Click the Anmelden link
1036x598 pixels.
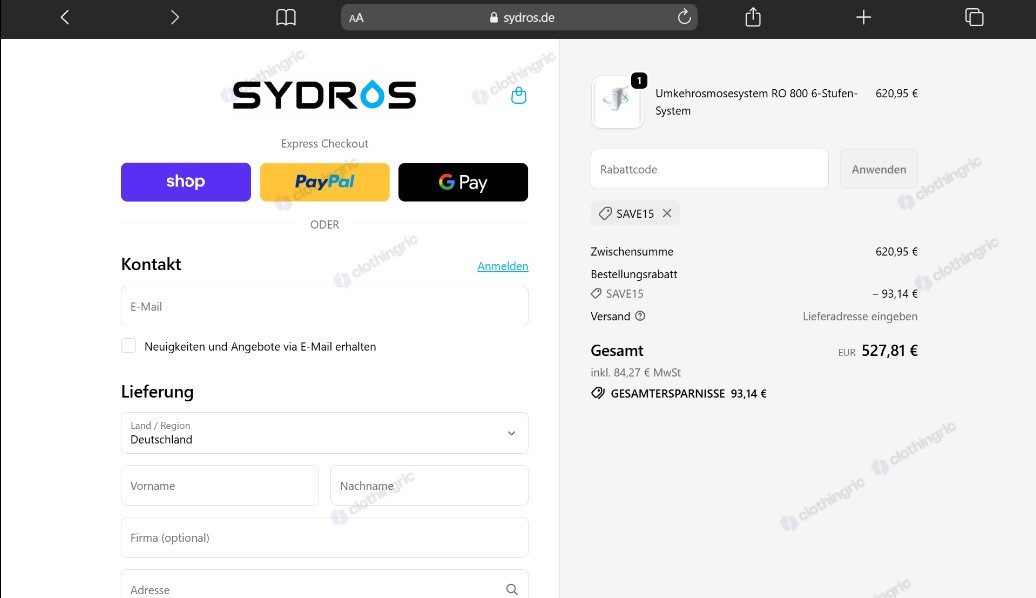click(503, 266)
